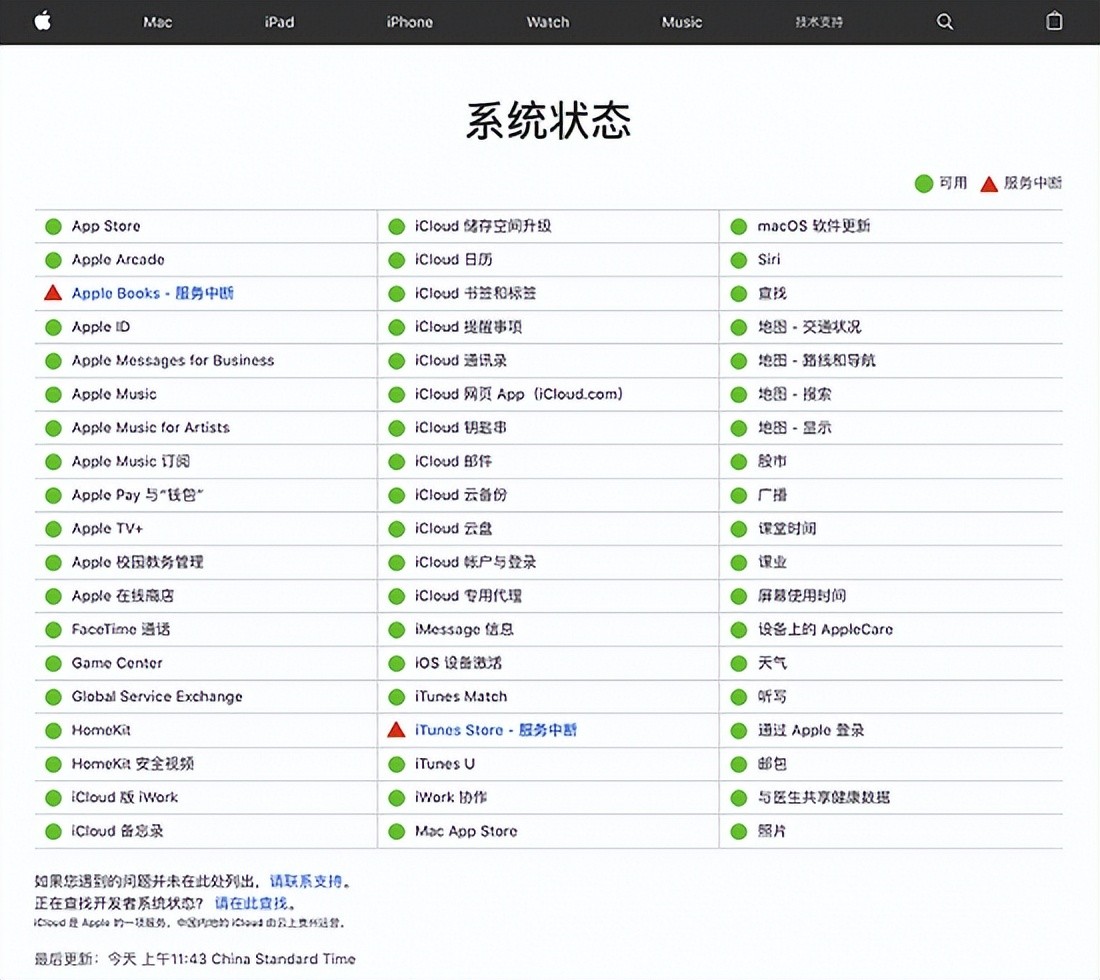Click green dot next to iCloud 日历
This screenshot has height=980, width=1100.
pos(396,260)
